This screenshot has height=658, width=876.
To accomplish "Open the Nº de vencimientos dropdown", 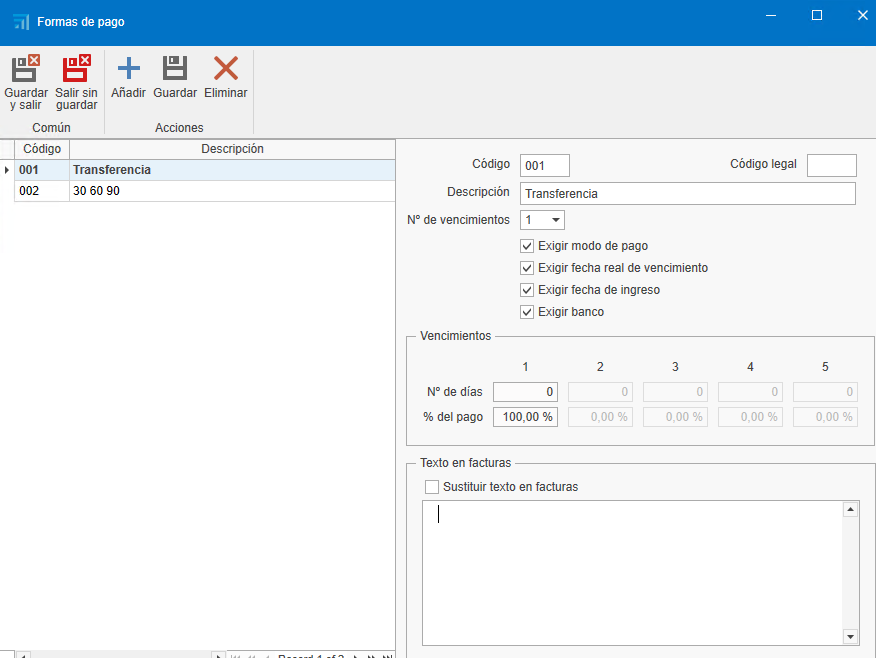I will coord(555,220).
